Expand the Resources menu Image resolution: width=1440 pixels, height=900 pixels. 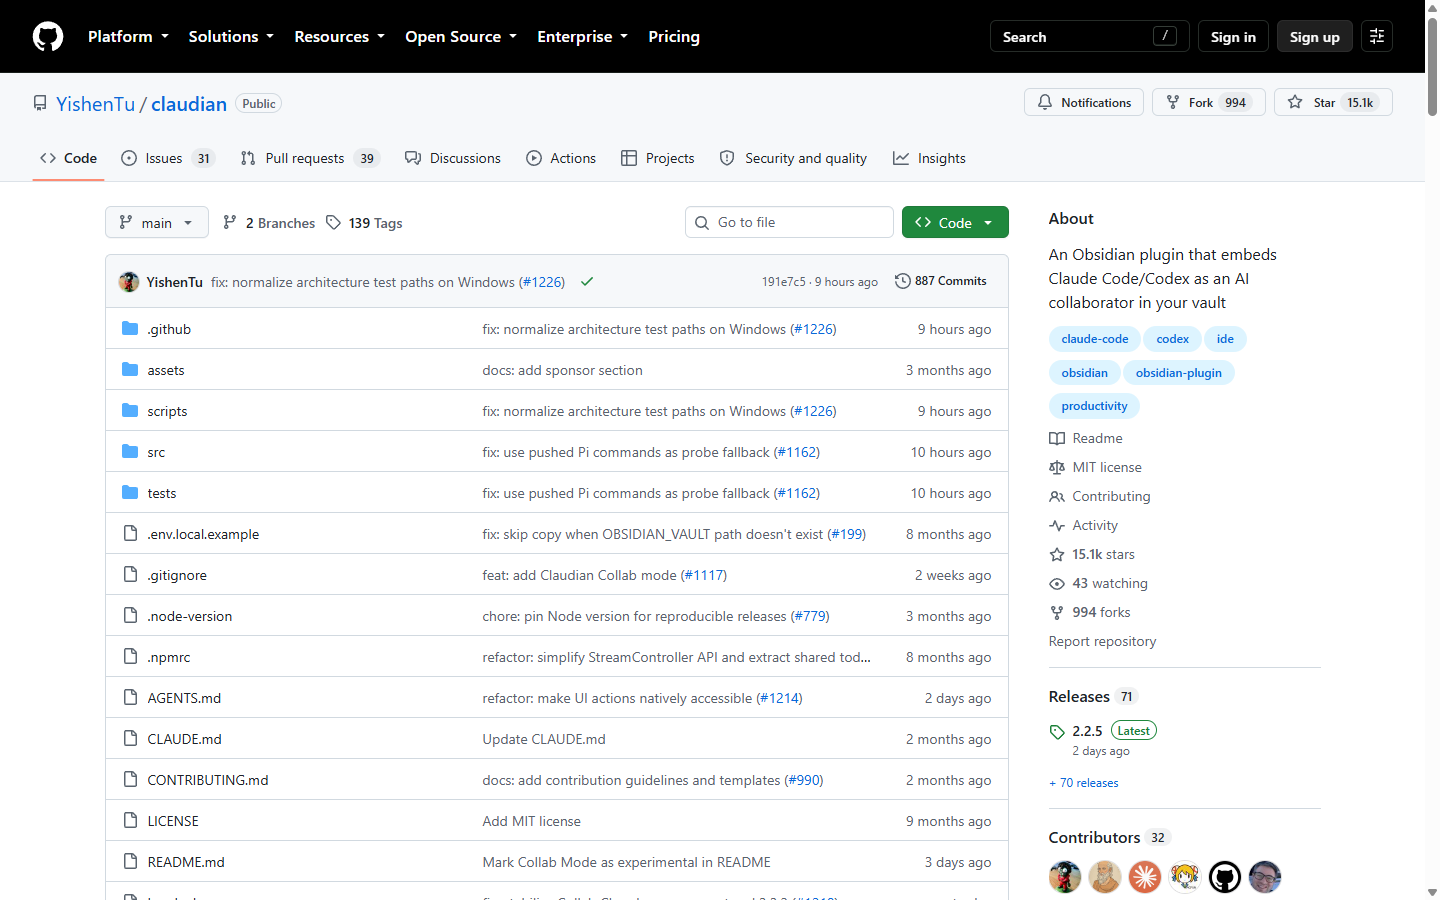click(x=339, y=36)
